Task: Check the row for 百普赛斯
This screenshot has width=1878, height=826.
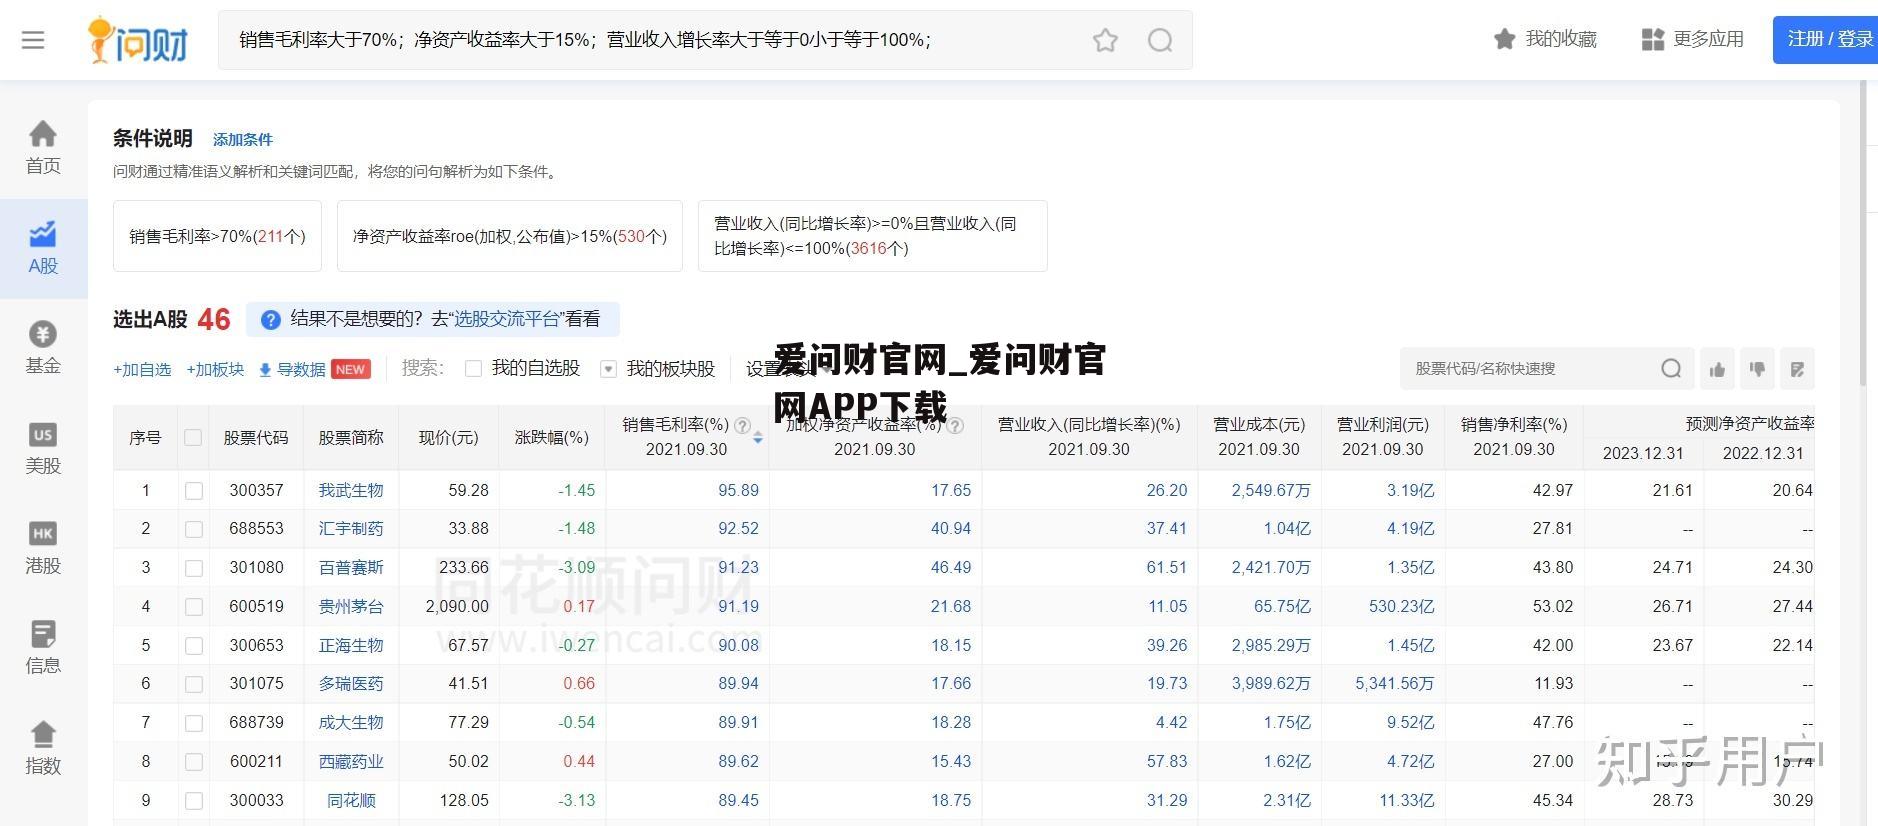Action: point(194,568)
